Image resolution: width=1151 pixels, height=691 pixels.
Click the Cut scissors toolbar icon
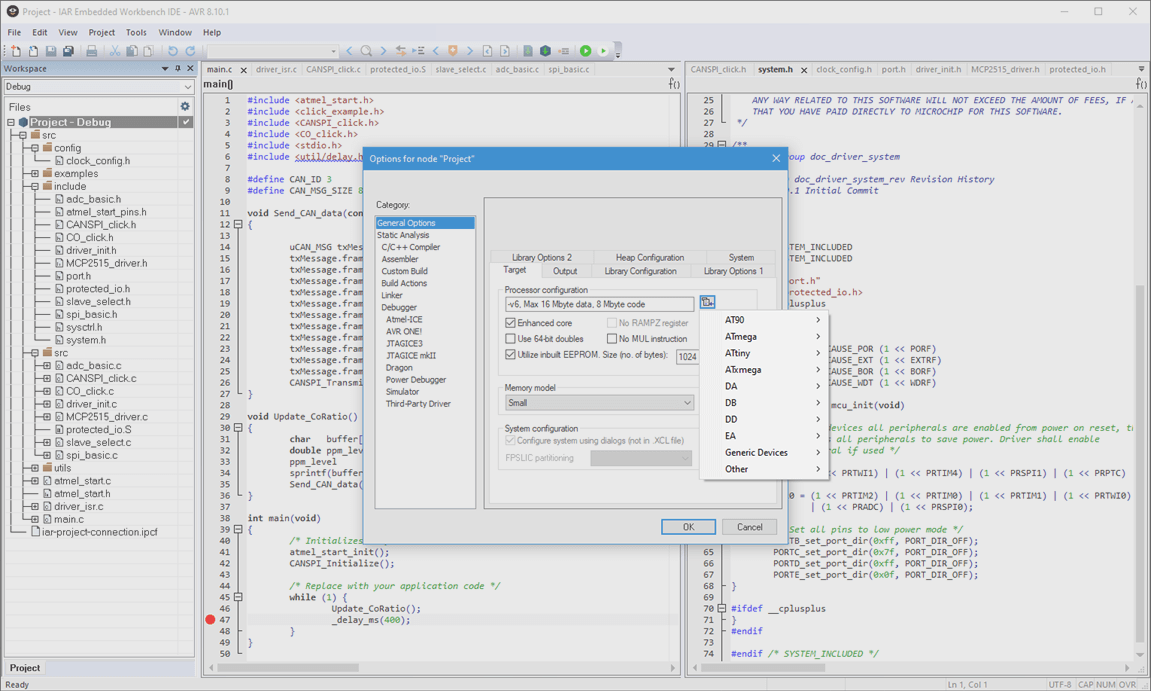pos(115,51)
